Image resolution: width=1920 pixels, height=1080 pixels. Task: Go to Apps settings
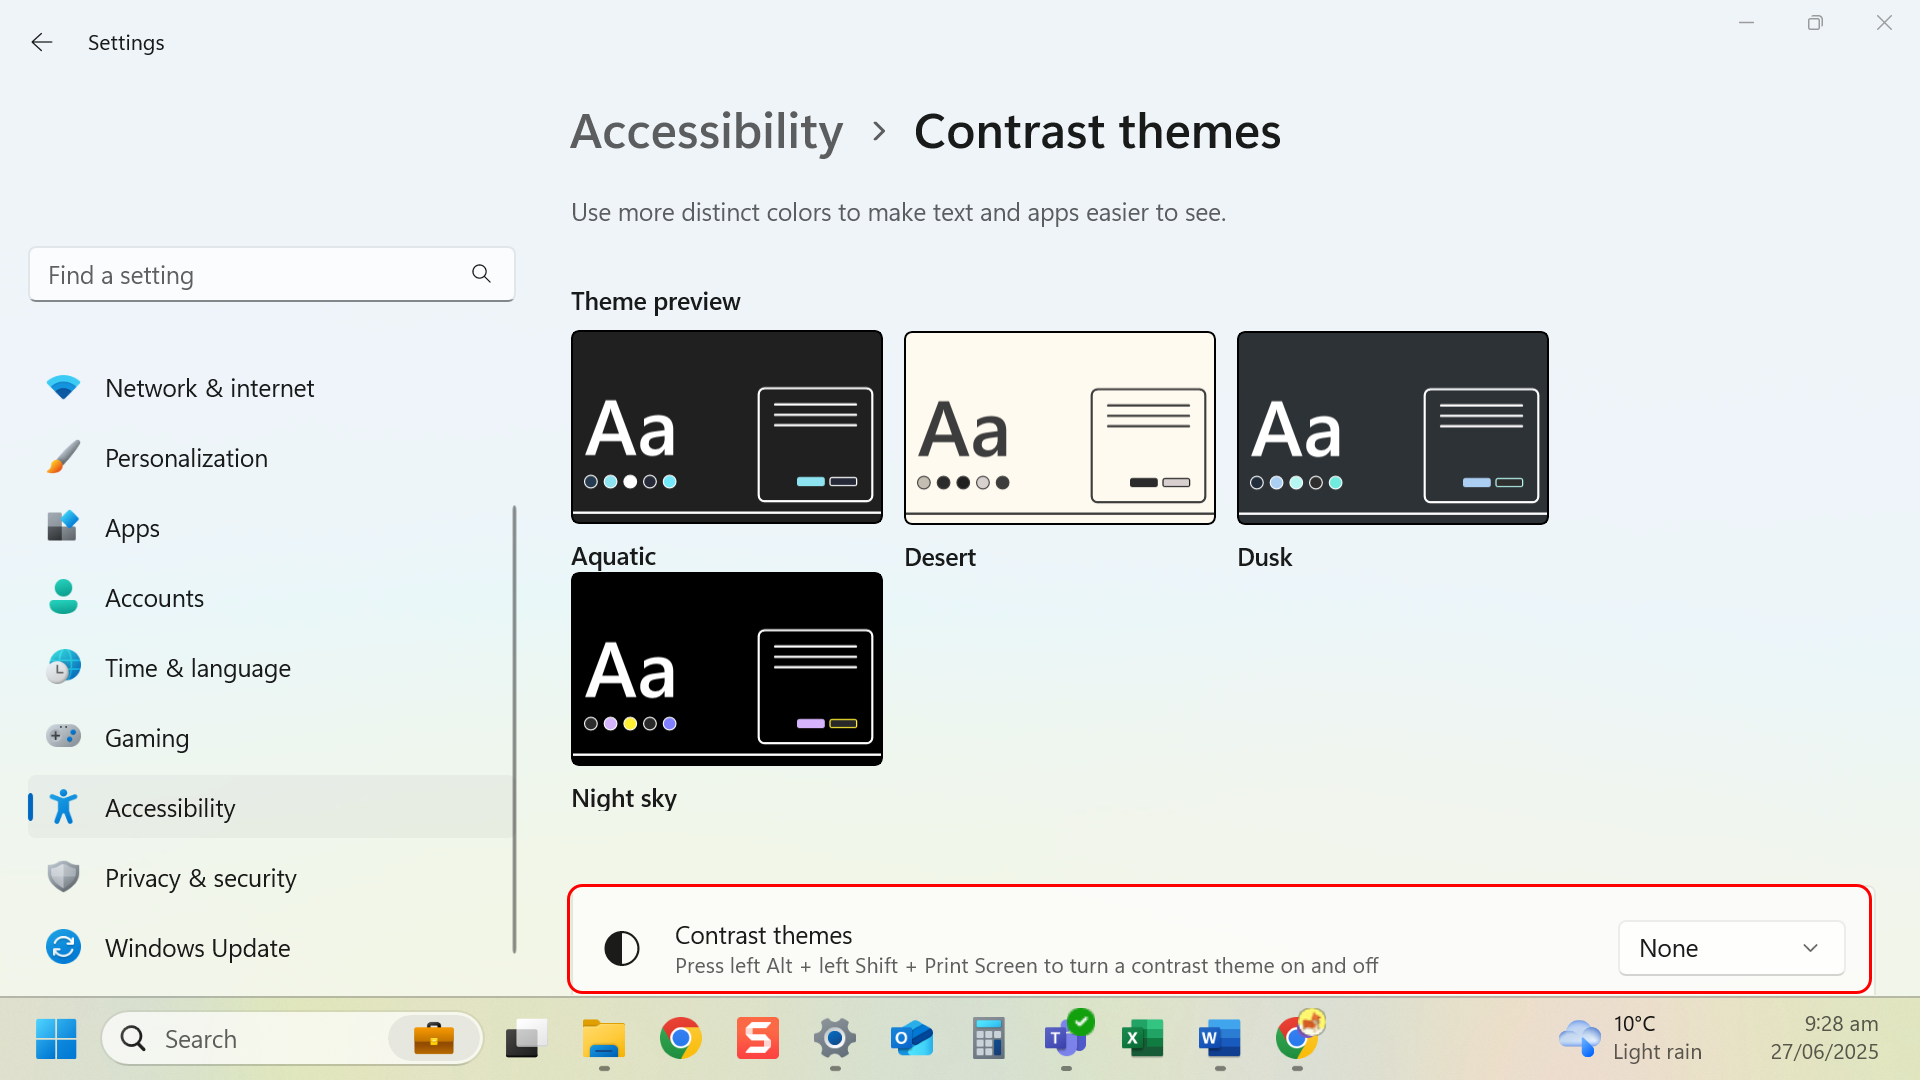tap(271, 528)
